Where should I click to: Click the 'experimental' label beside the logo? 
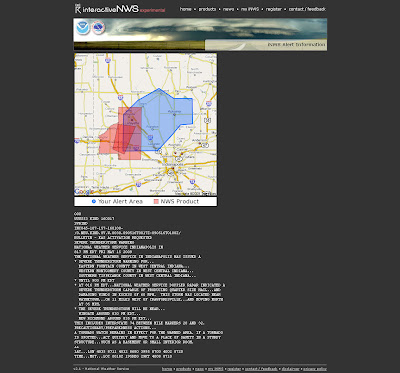tap(152, 10)
